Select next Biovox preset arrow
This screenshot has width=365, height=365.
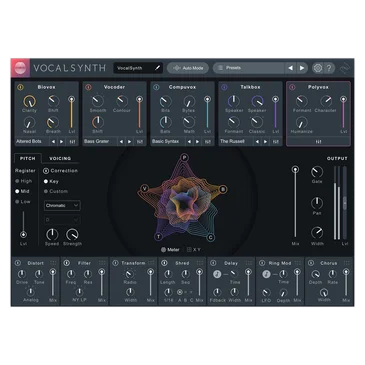62,142
